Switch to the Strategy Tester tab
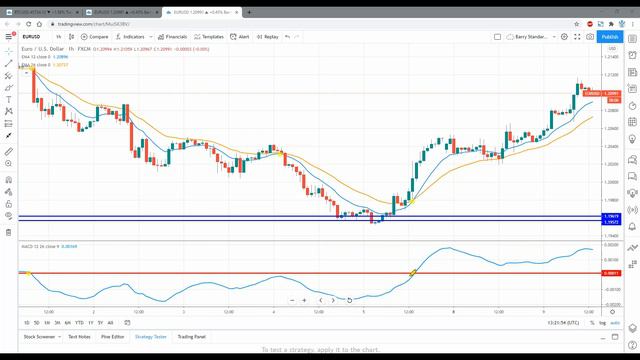Viewport: 640px width, 360px height. click(x=151, y=337)
